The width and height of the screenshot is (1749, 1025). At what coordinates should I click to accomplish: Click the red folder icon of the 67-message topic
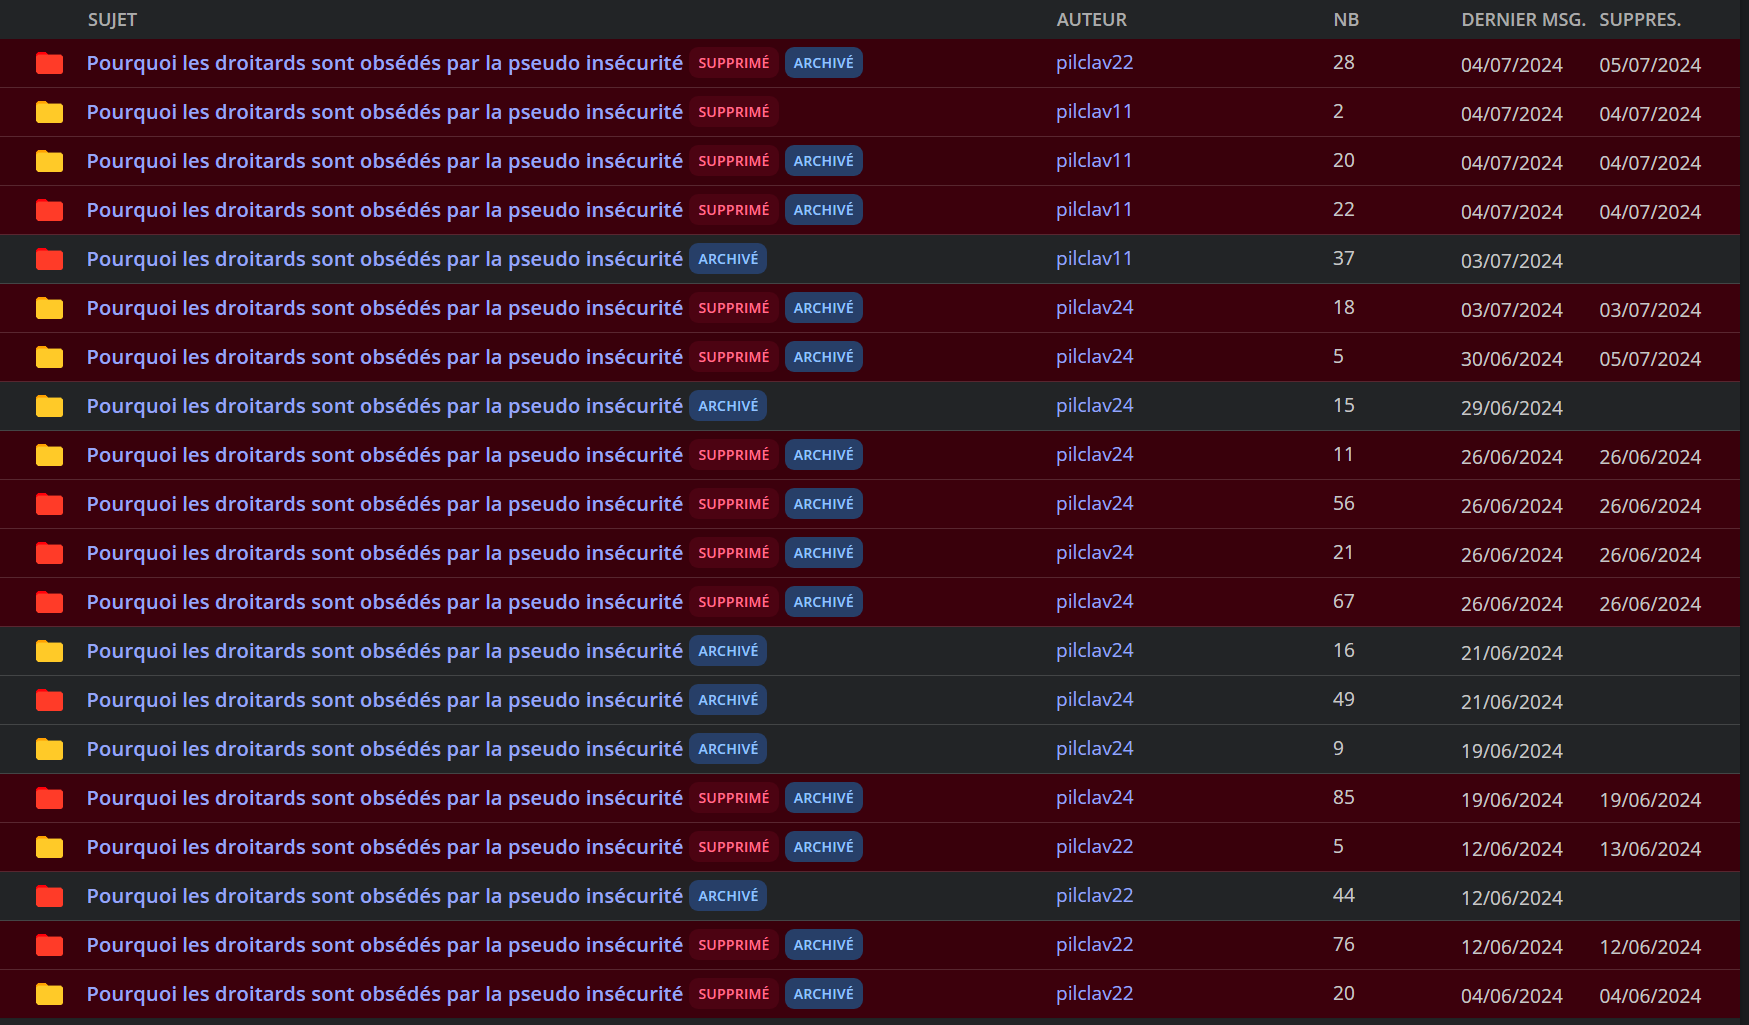click(49, 602)
